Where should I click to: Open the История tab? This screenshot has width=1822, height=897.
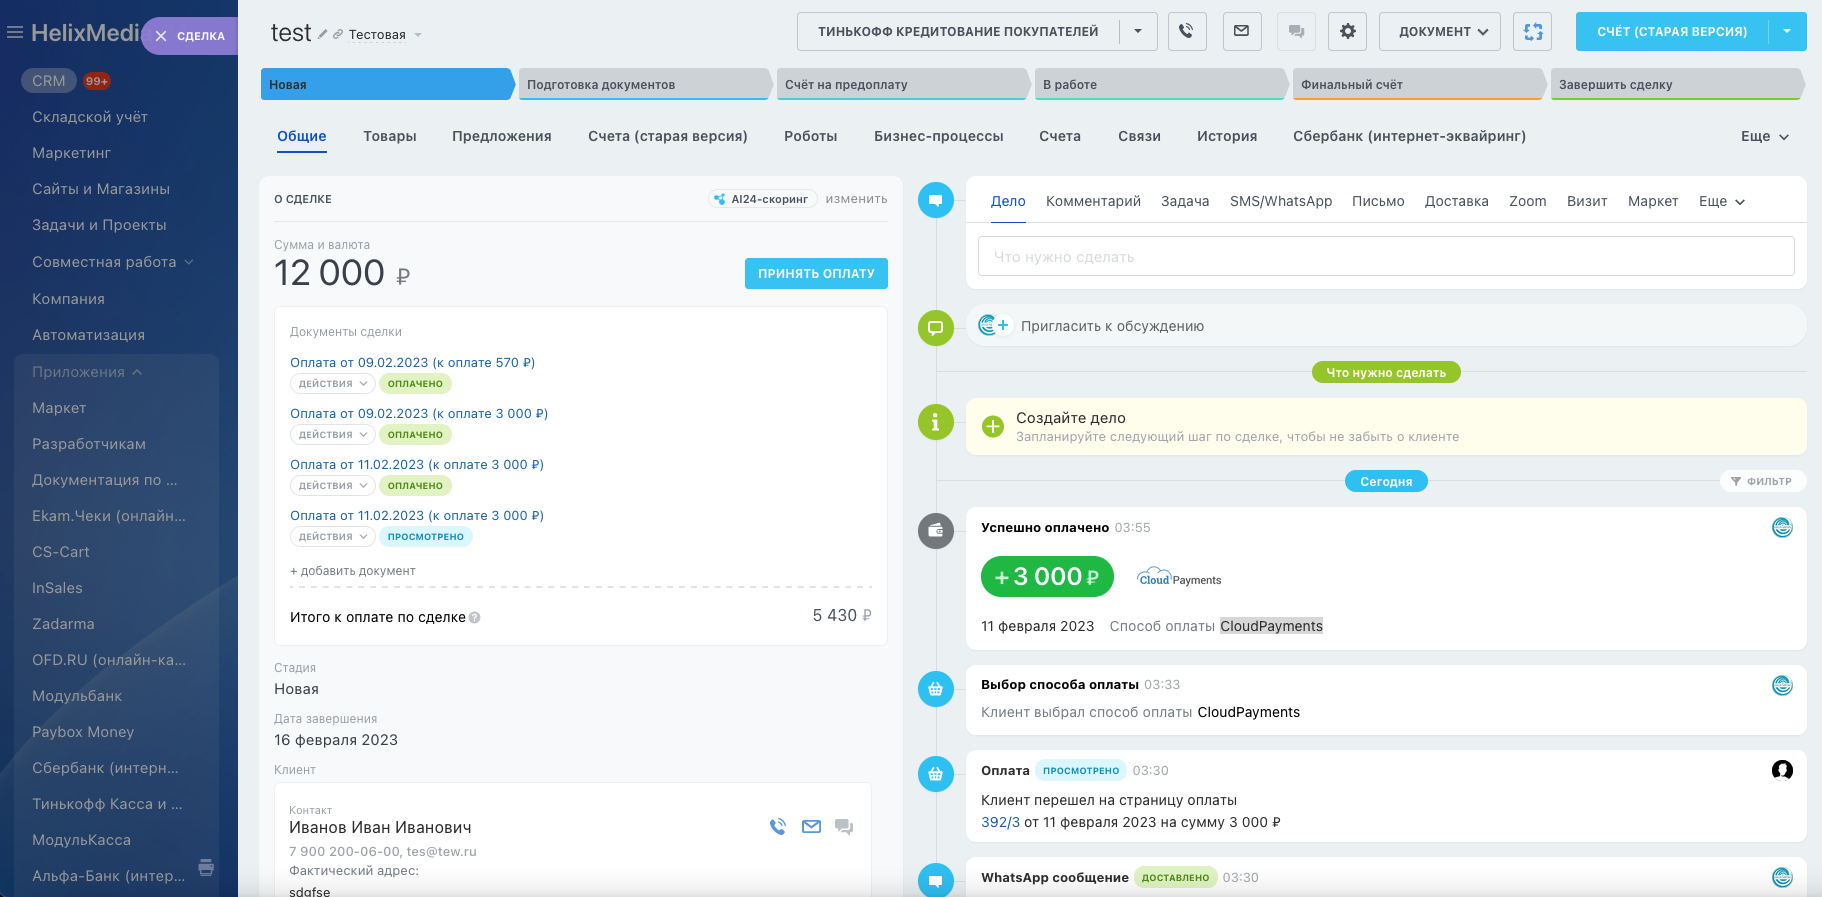pyautogui.click(x=1227, y=136)
